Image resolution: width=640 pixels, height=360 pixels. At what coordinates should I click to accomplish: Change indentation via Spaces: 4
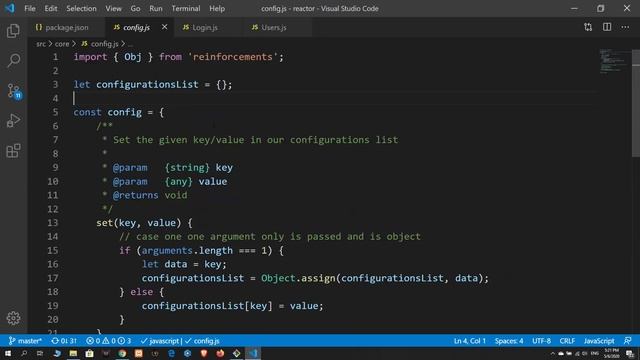pos(509,341)
